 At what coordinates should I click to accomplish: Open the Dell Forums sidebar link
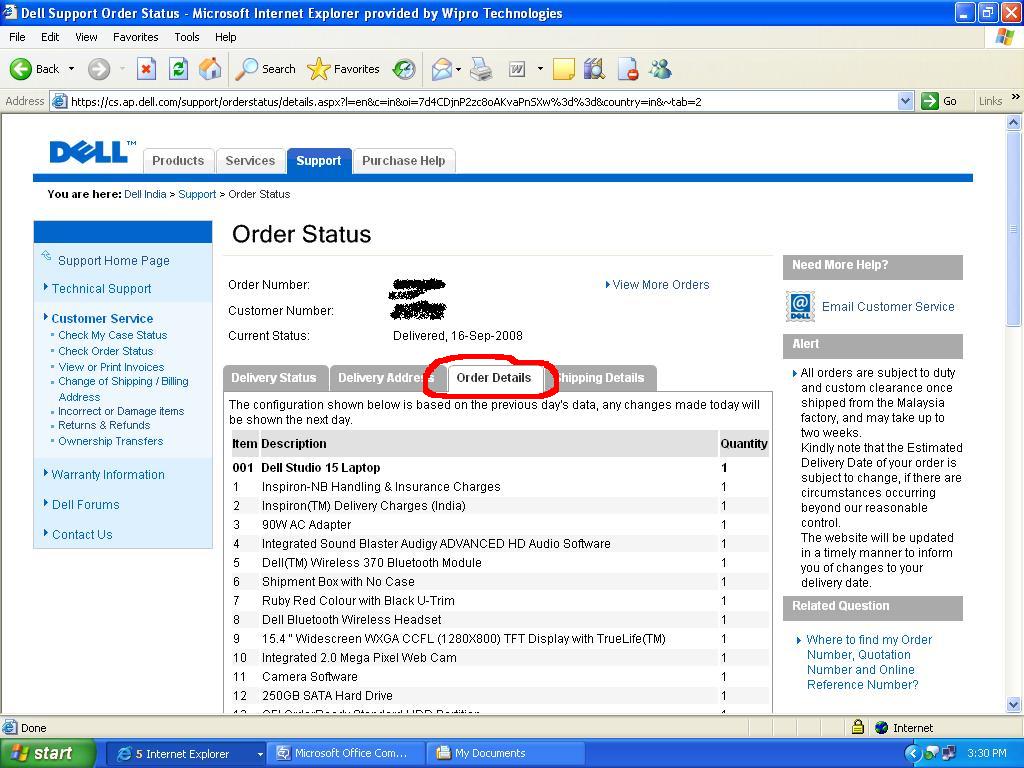click(86, 505)
